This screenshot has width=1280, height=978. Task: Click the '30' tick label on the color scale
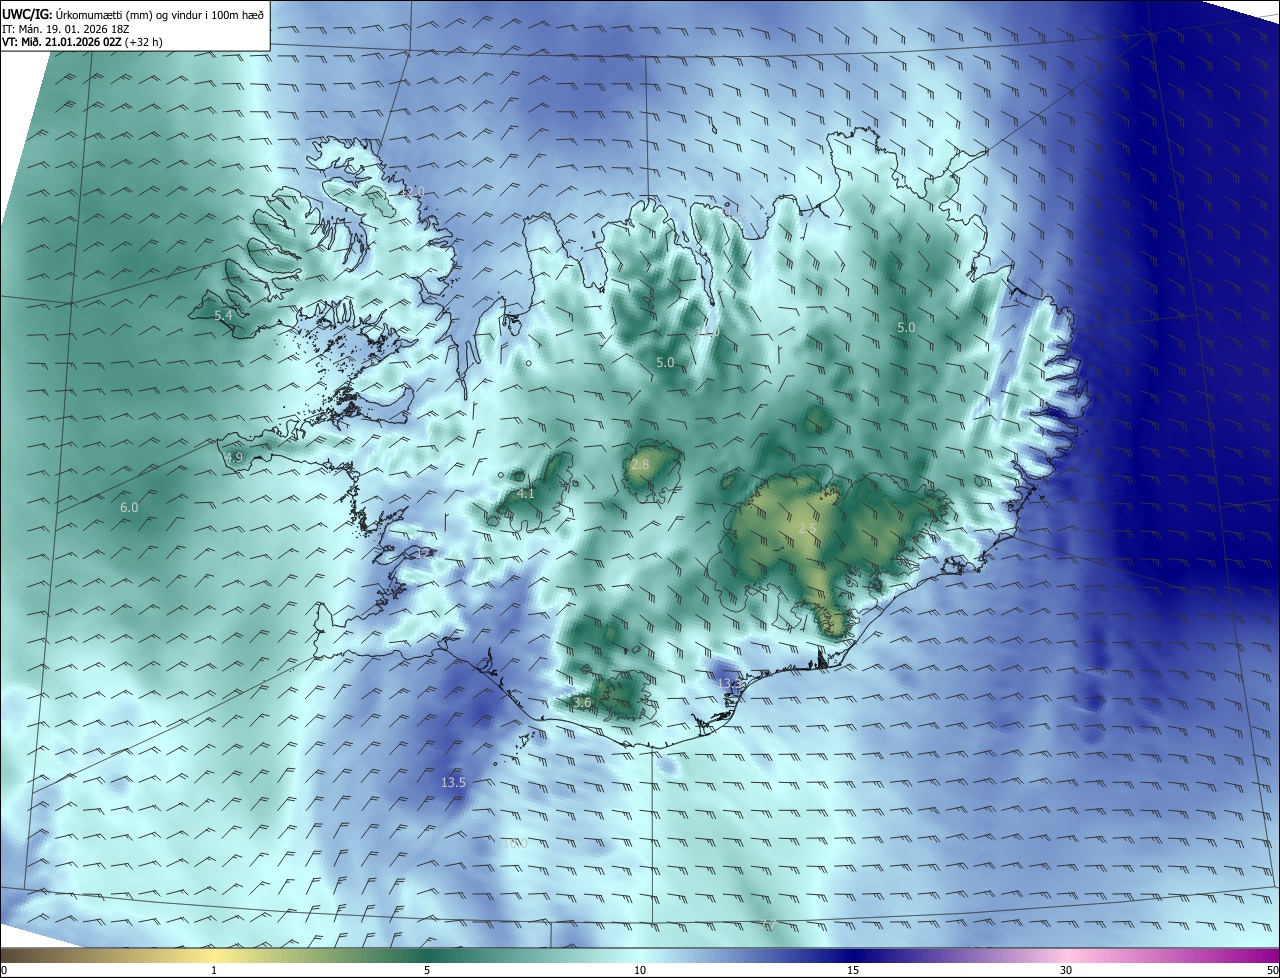tap(1066, 970)
